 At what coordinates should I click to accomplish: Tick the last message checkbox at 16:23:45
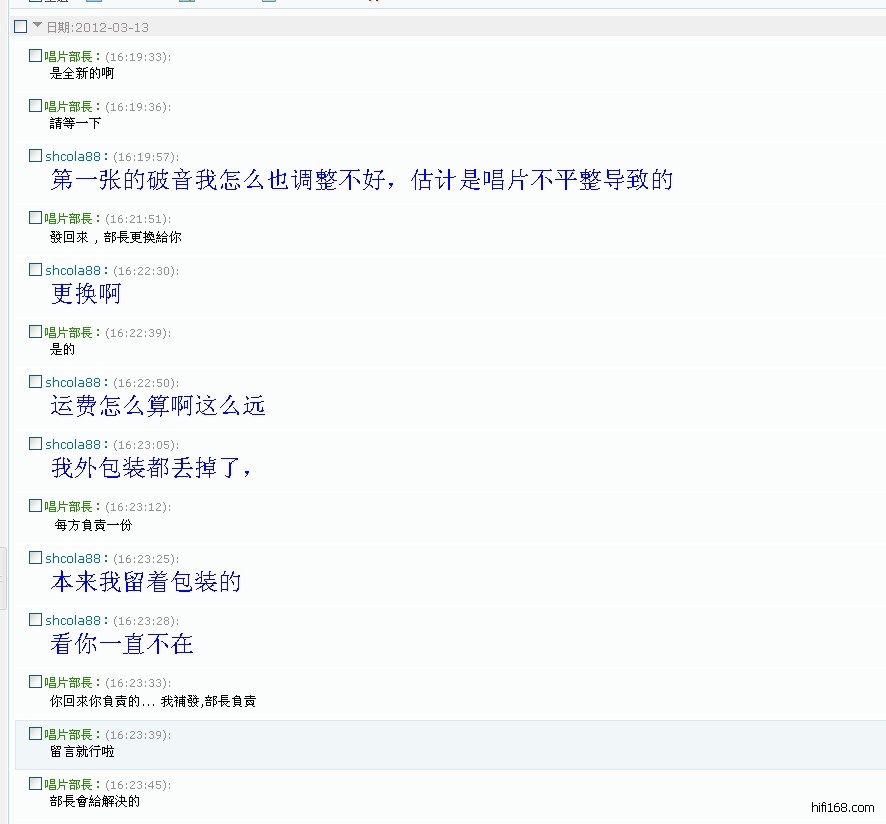[x=36, y=784]
